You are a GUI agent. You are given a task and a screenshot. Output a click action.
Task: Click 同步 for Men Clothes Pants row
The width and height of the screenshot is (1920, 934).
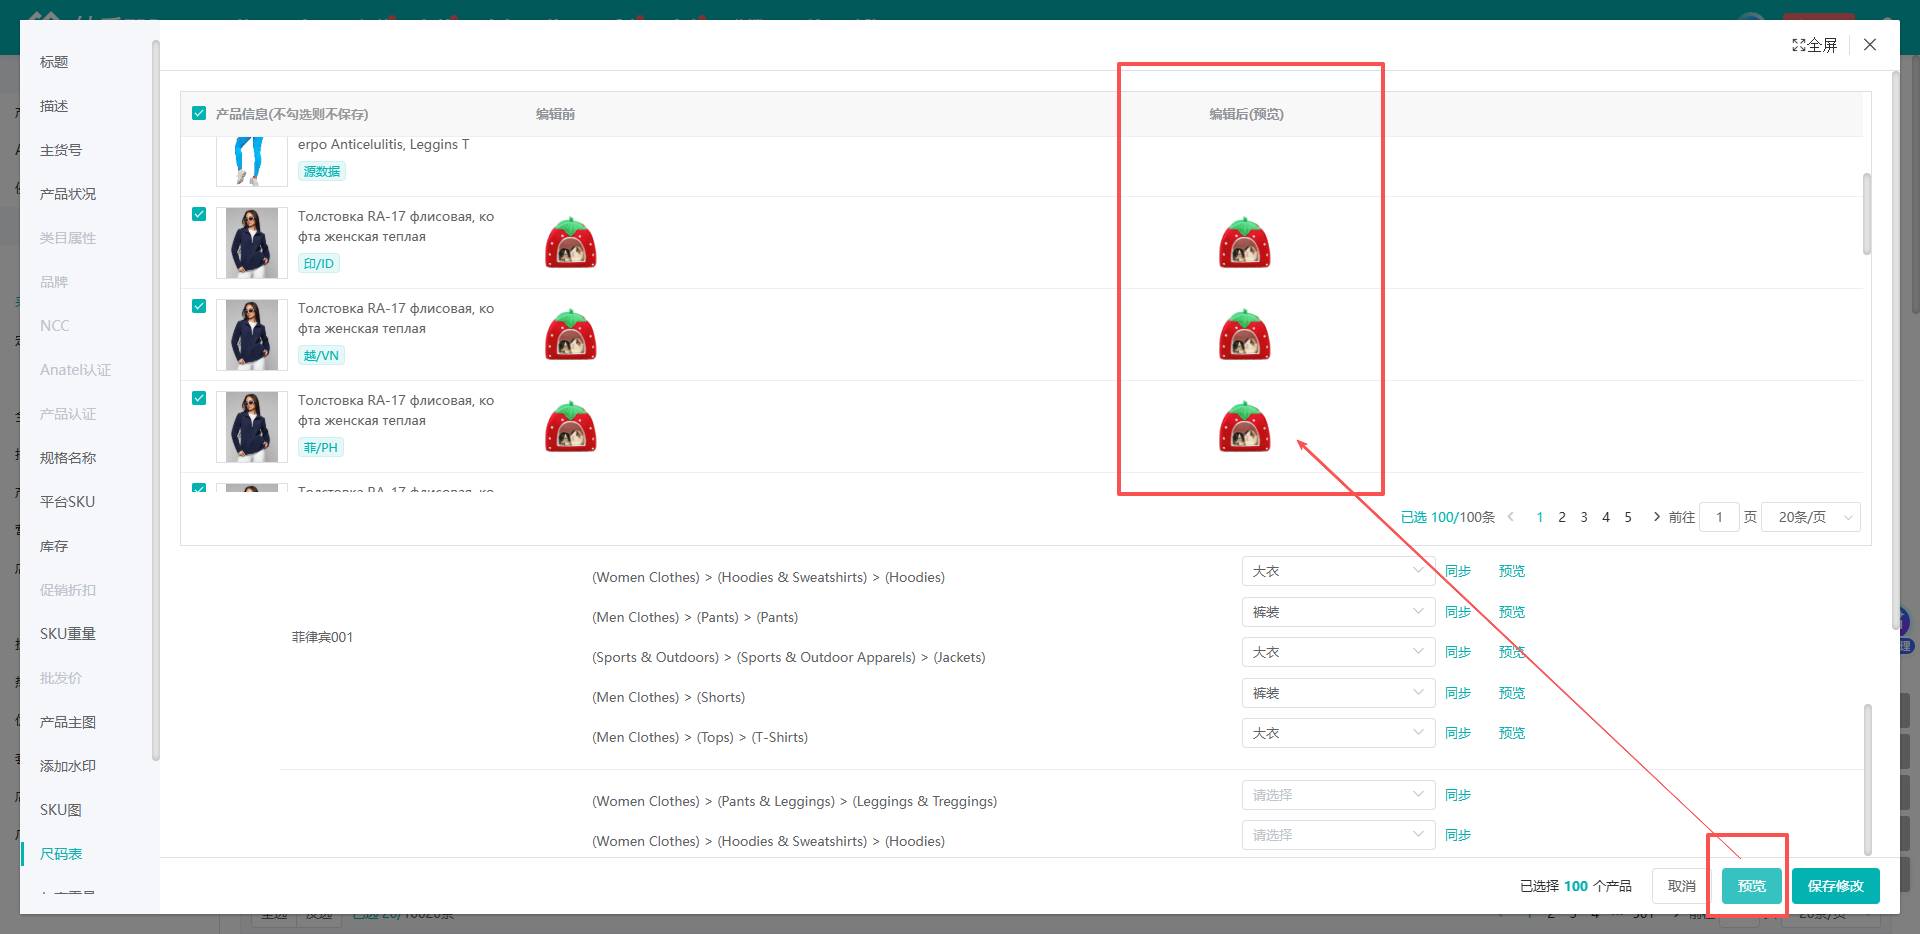pos(1458,612)
